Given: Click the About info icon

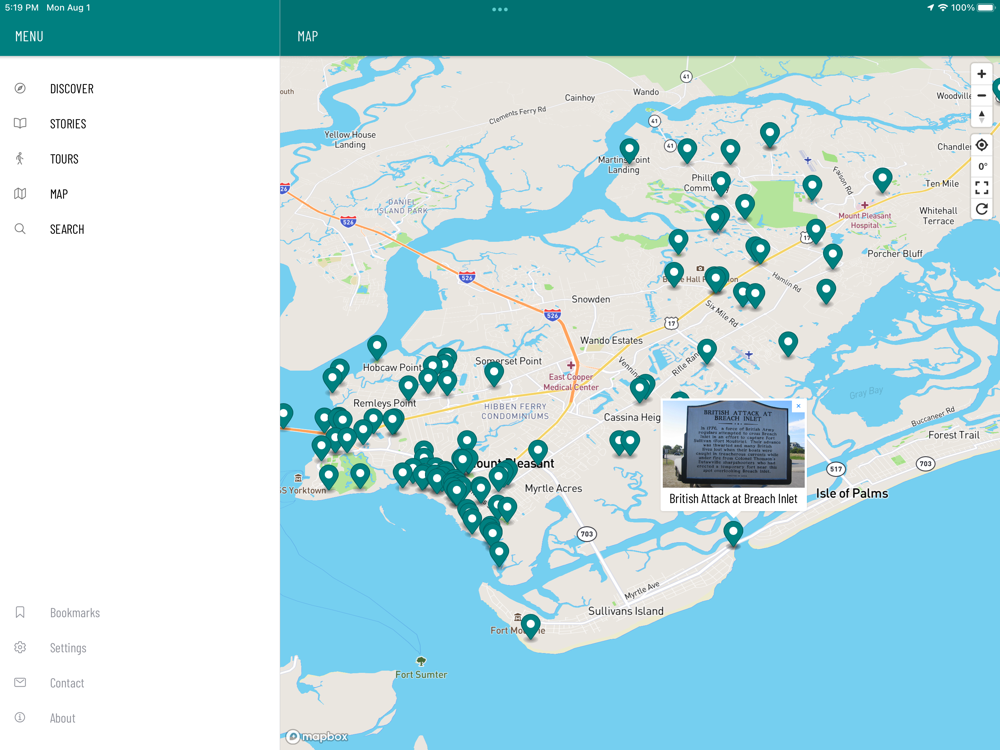Looking at the screenshot, I should coord(20,717).
